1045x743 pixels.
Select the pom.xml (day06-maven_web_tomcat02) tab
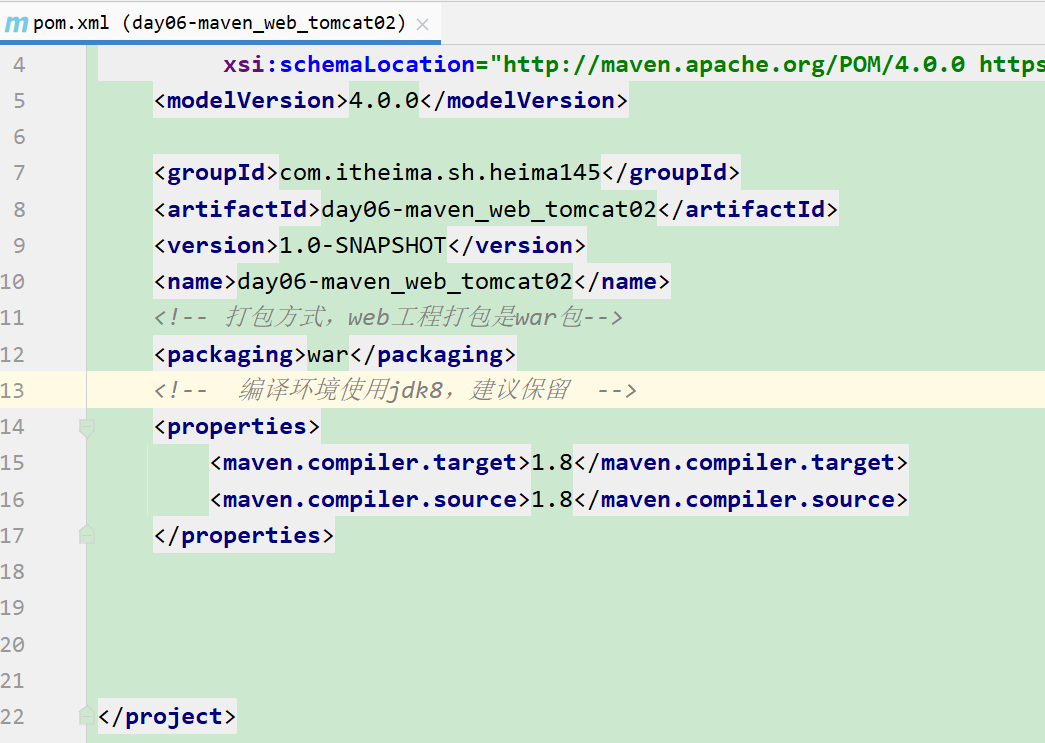(x=219, y=23)
